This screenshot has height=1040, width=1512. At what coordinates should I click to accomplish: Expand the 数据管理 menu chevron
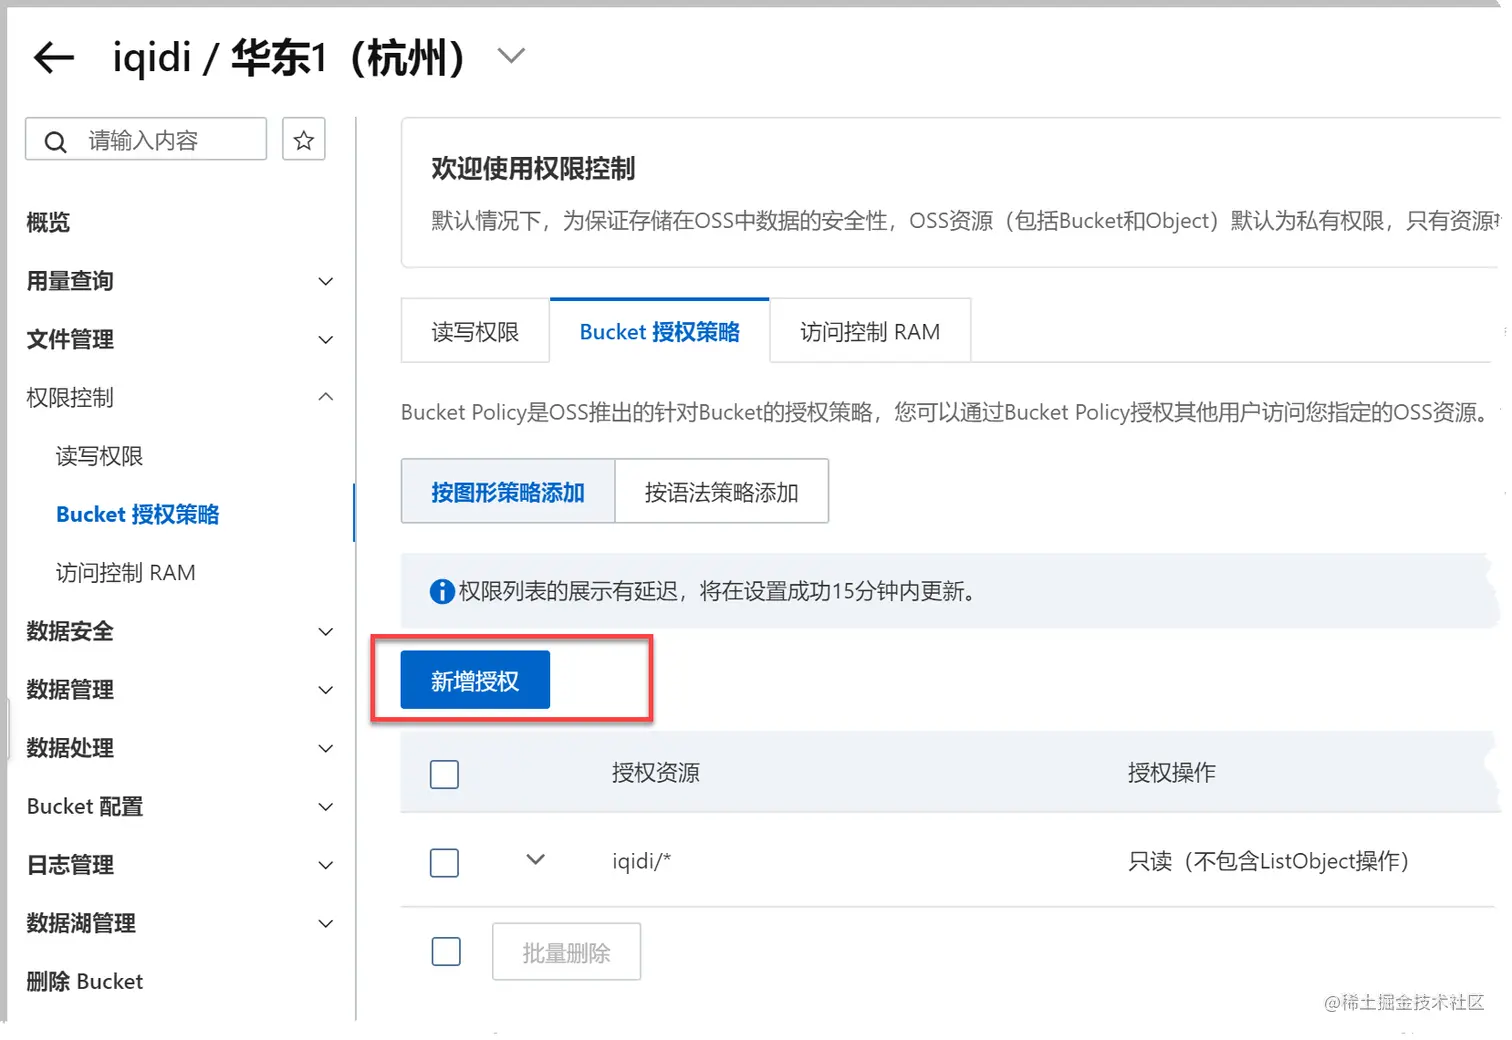tap(325, 690)
